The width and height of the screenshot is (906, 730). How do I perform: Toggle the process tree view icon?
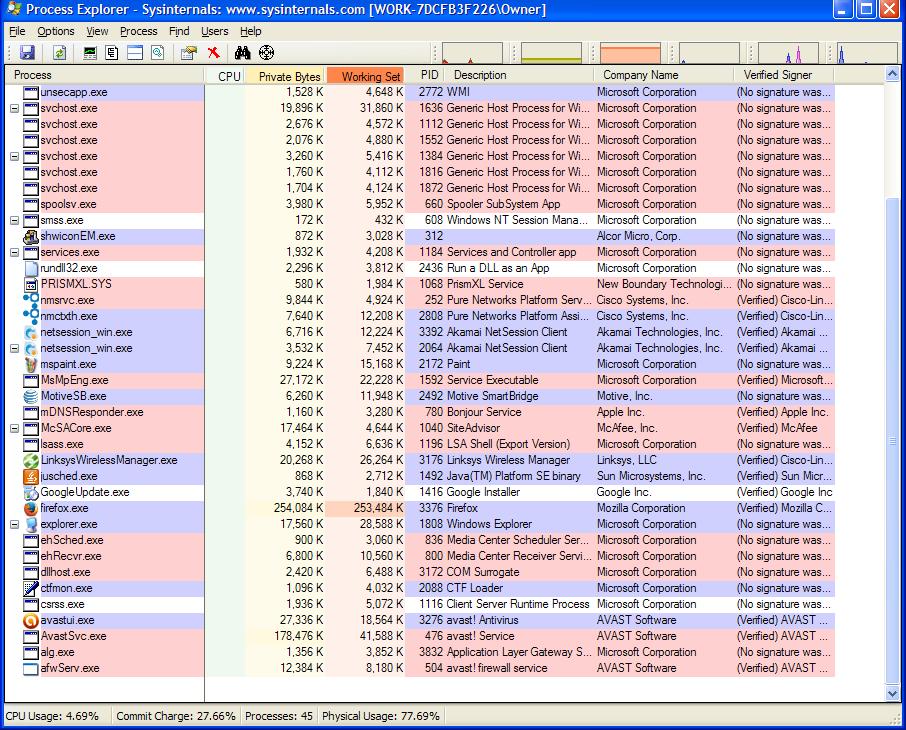(x=112, y=53)
